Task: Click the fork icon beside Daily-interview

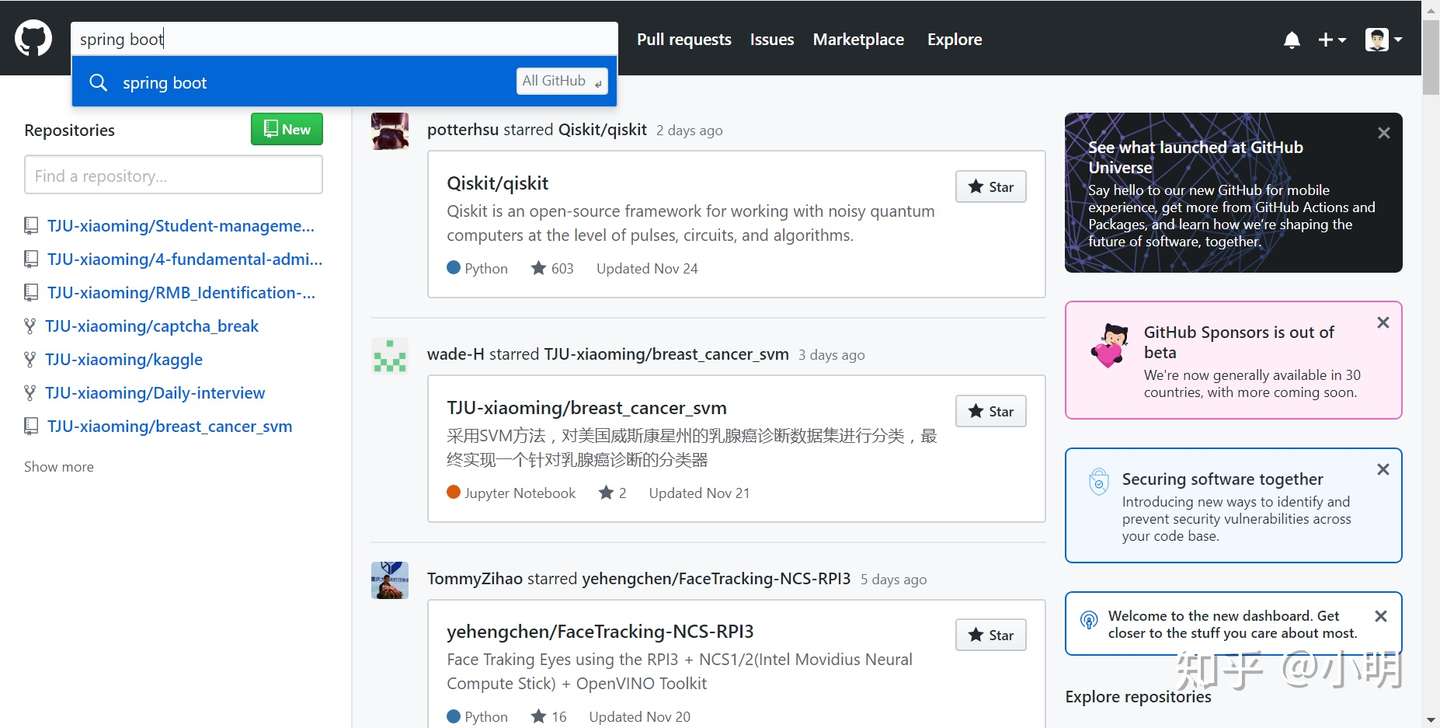Action: point(30,393)
